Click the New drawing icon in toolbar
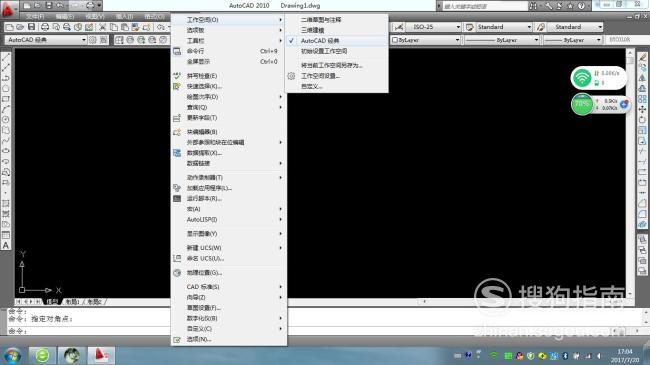 9,27
